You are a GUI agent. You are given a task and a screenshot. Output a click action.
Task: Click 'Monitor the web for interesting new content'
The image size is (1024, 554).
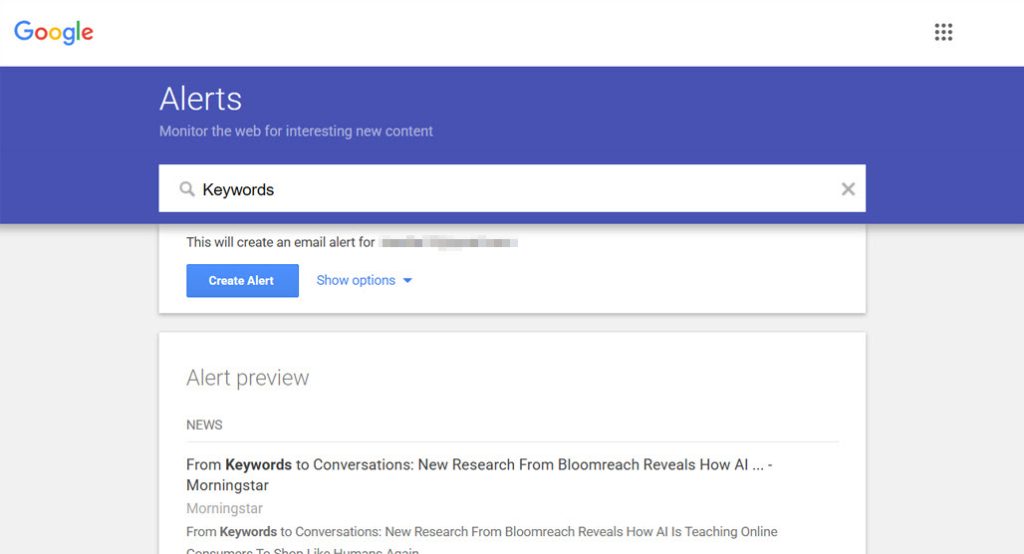pos(296,131)
